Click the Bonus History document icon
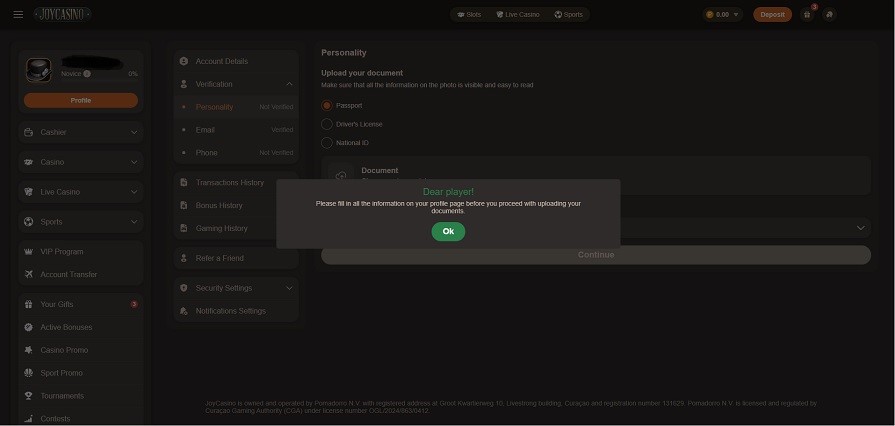The image size is (895, 426). 184,206
